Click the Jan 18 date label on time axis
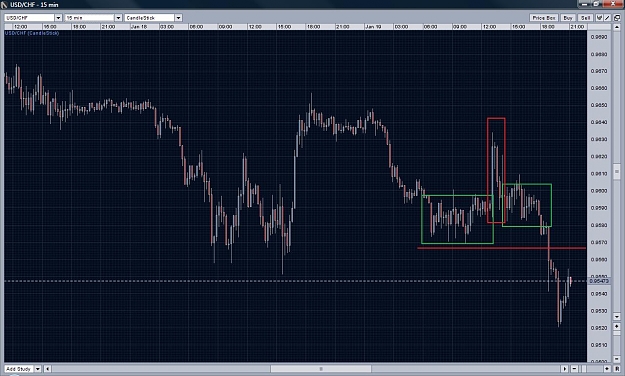Image resolution: width=625 pixels, height=376 pixels. [x=139, y=27]
